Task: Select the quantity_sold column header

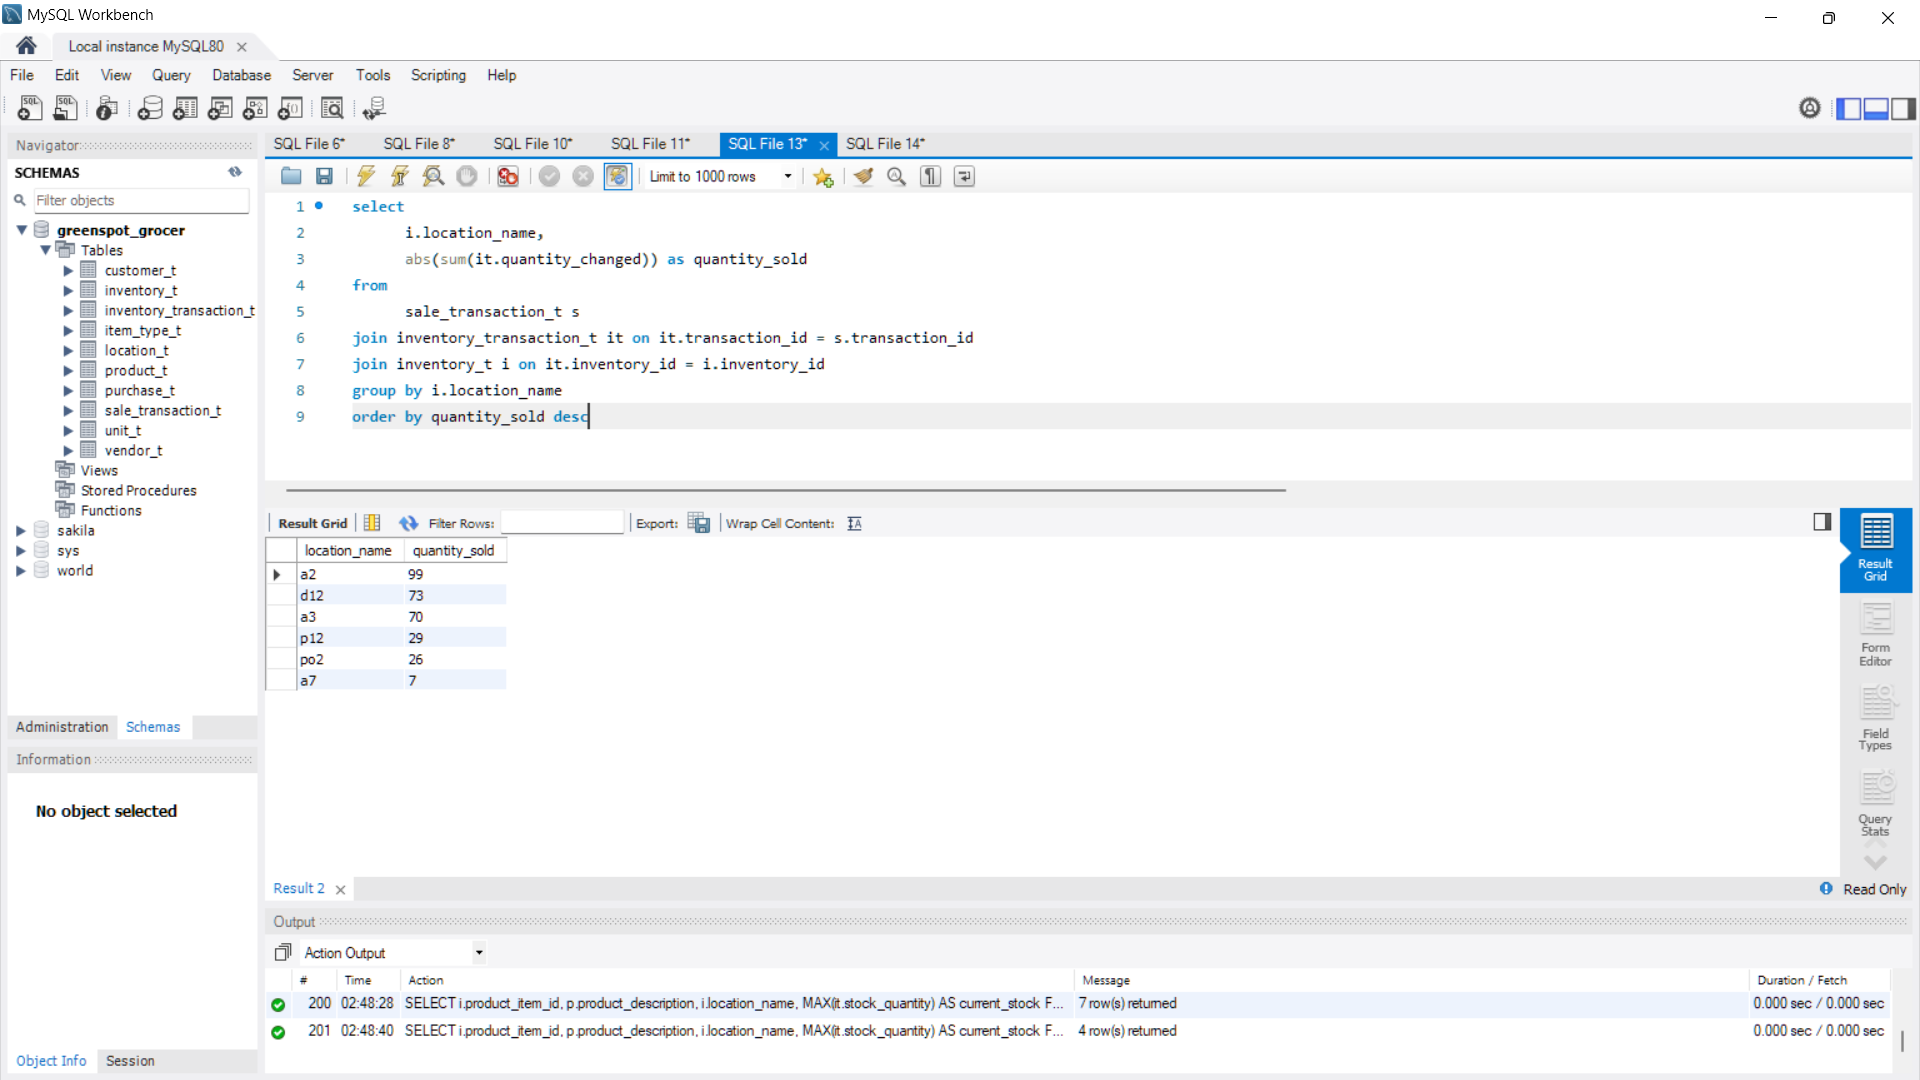Action: click(454, 550)
